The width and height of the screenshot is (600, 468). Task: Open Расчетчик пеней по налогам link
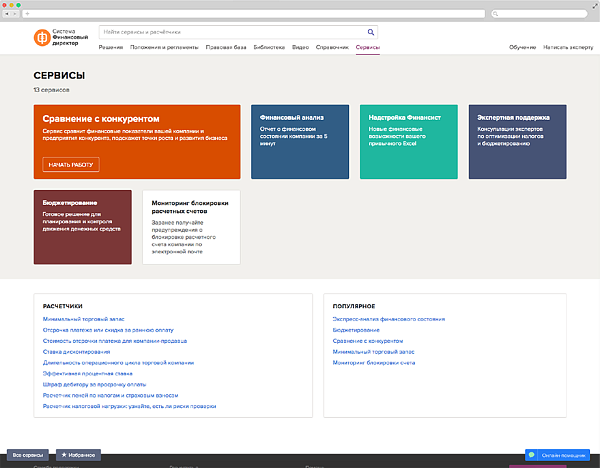point(110,395)
